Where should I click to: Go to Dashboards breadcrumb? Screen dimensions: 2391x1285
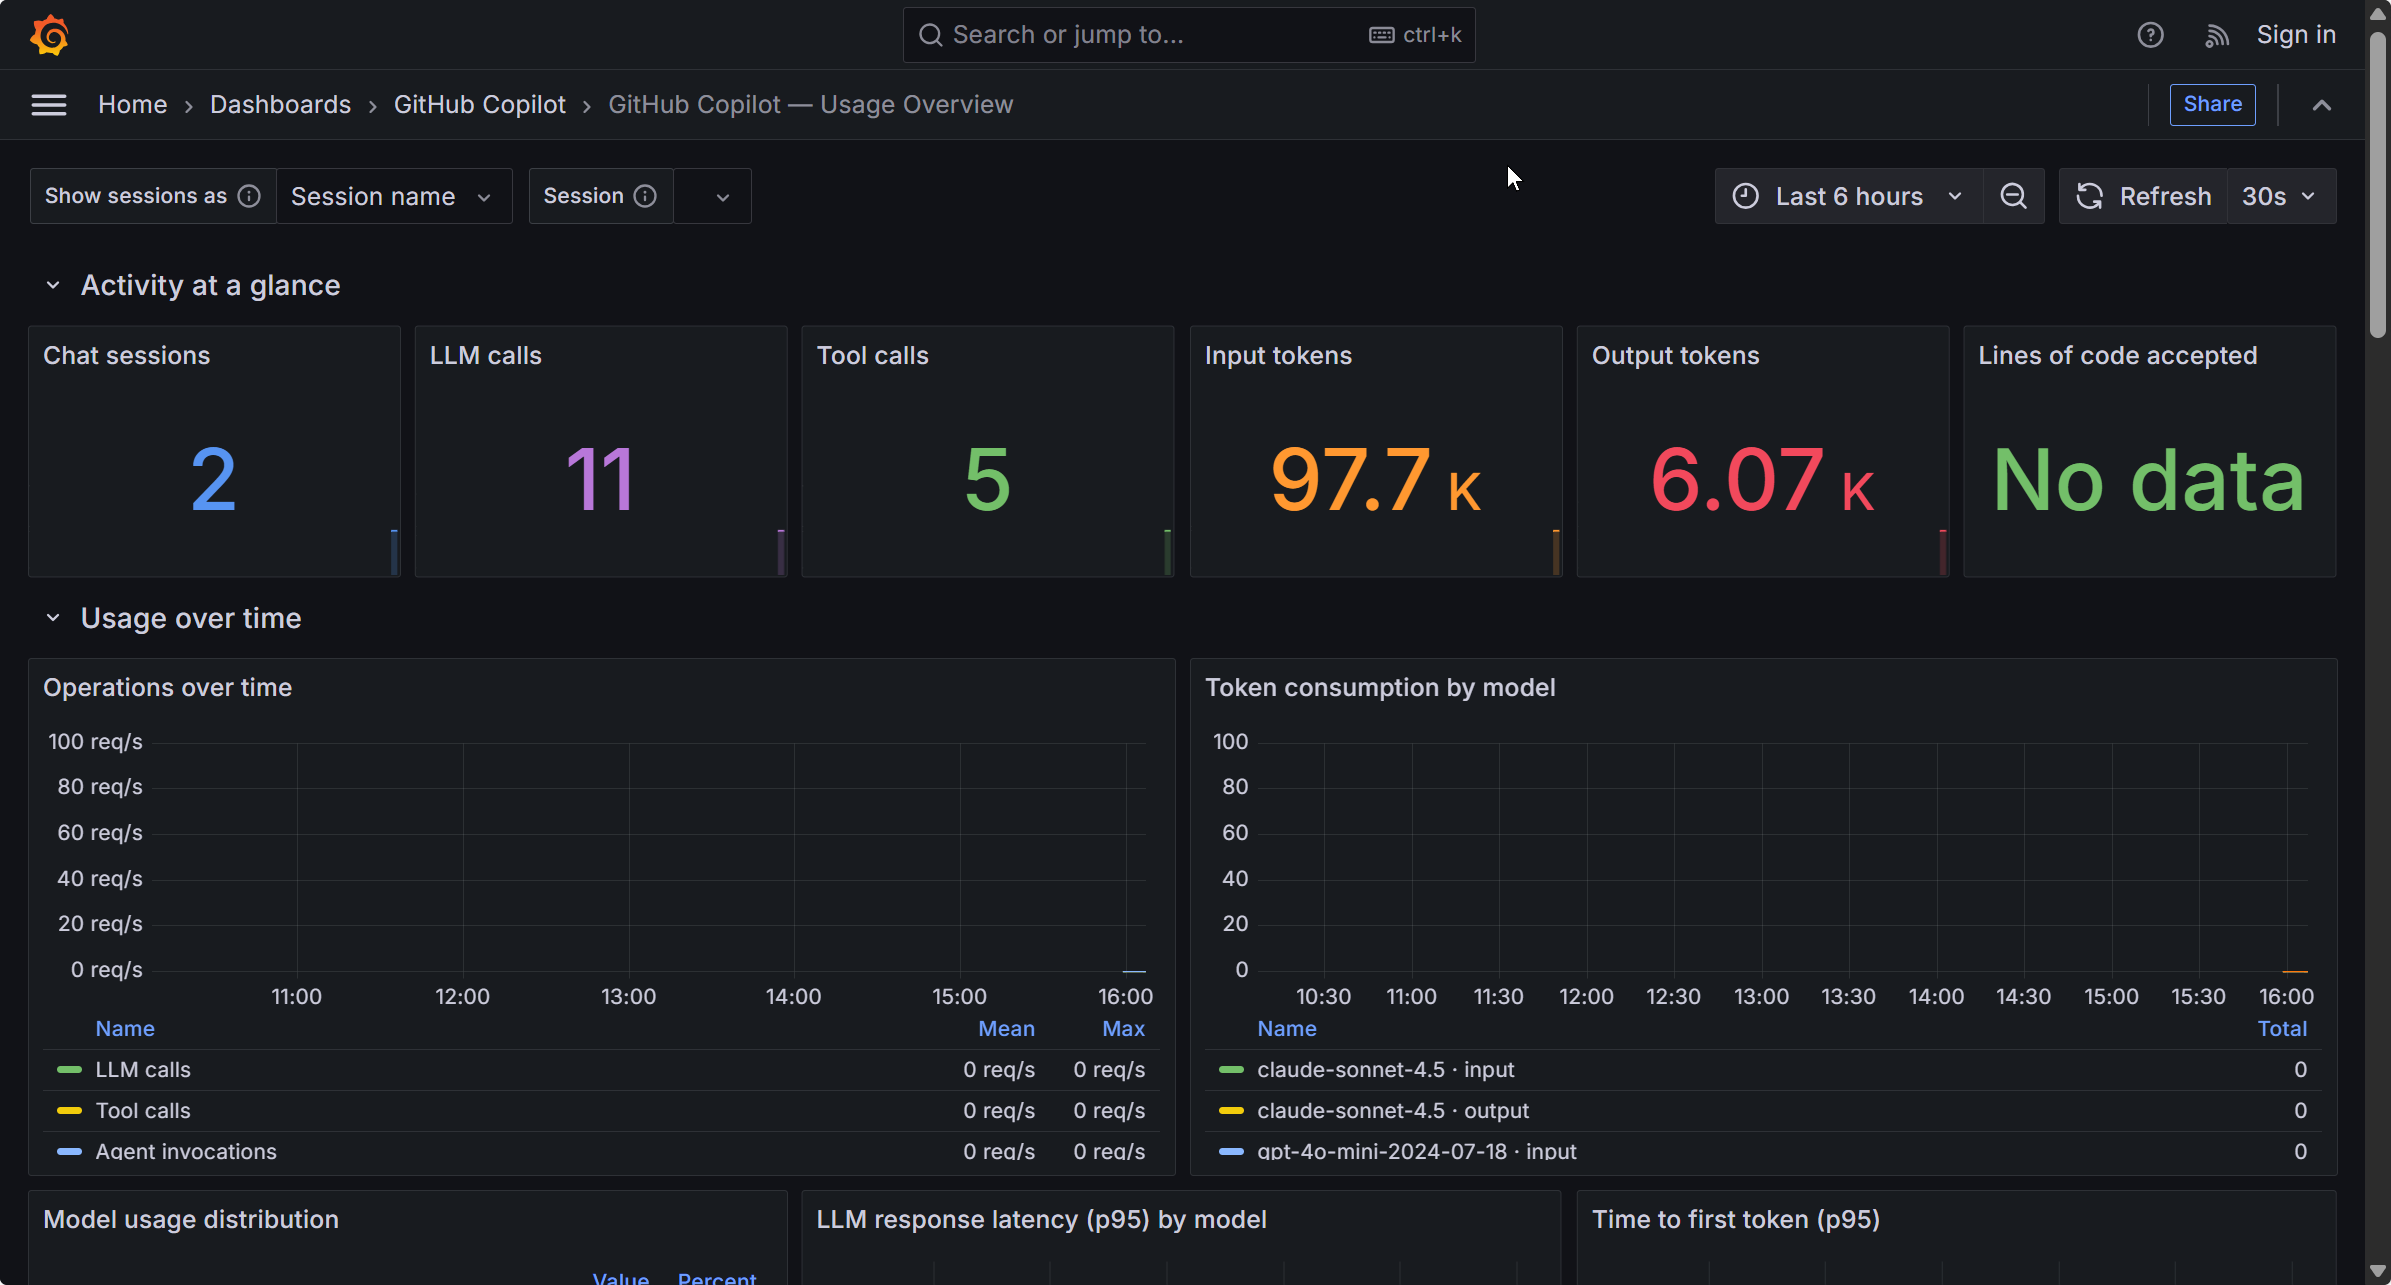280,105
